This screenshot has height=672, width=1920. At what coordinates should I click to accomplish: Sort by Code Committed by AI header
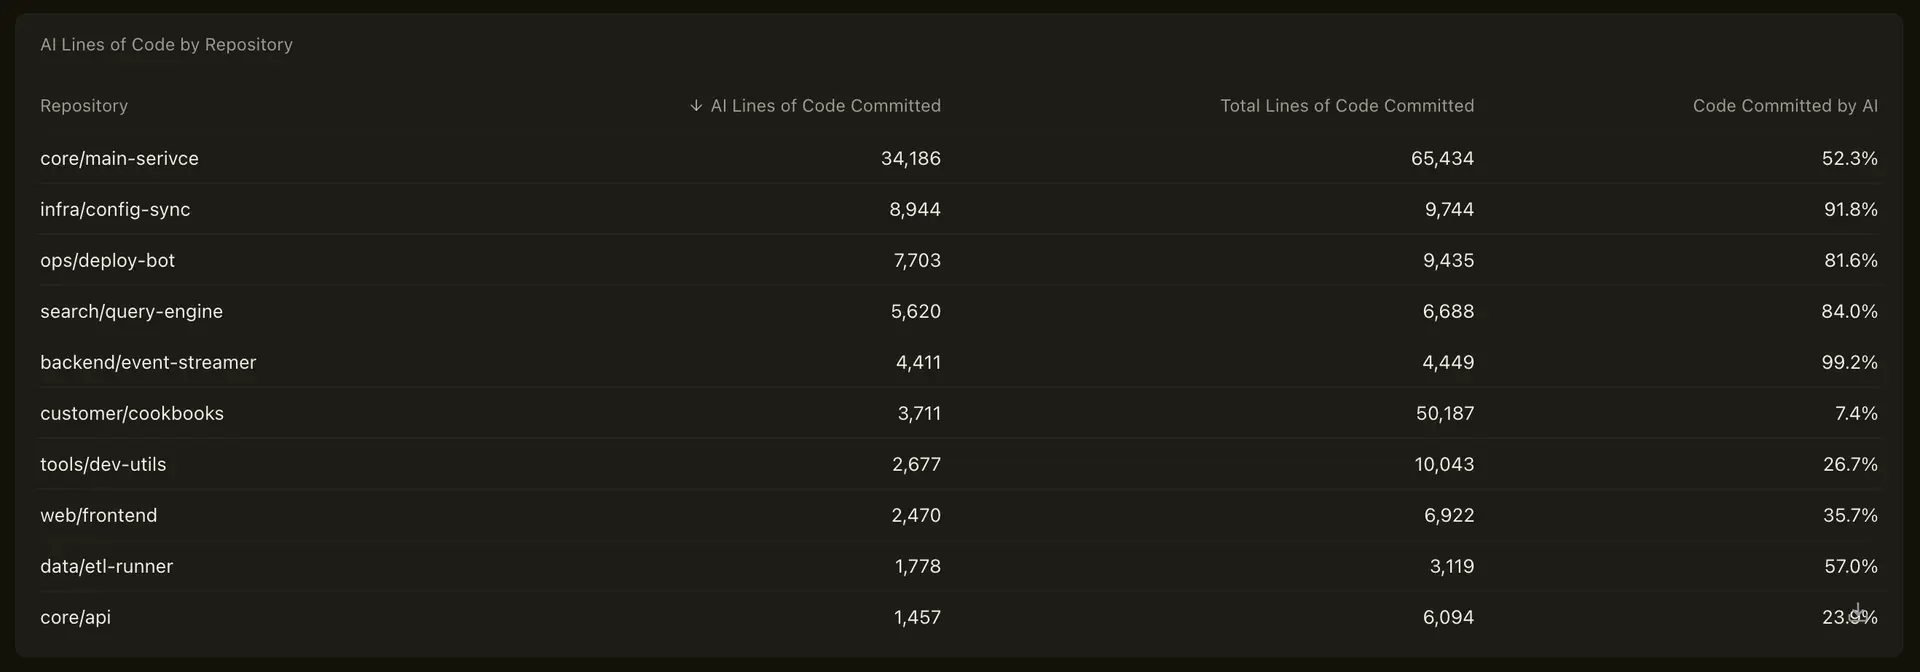point(1785,106)
